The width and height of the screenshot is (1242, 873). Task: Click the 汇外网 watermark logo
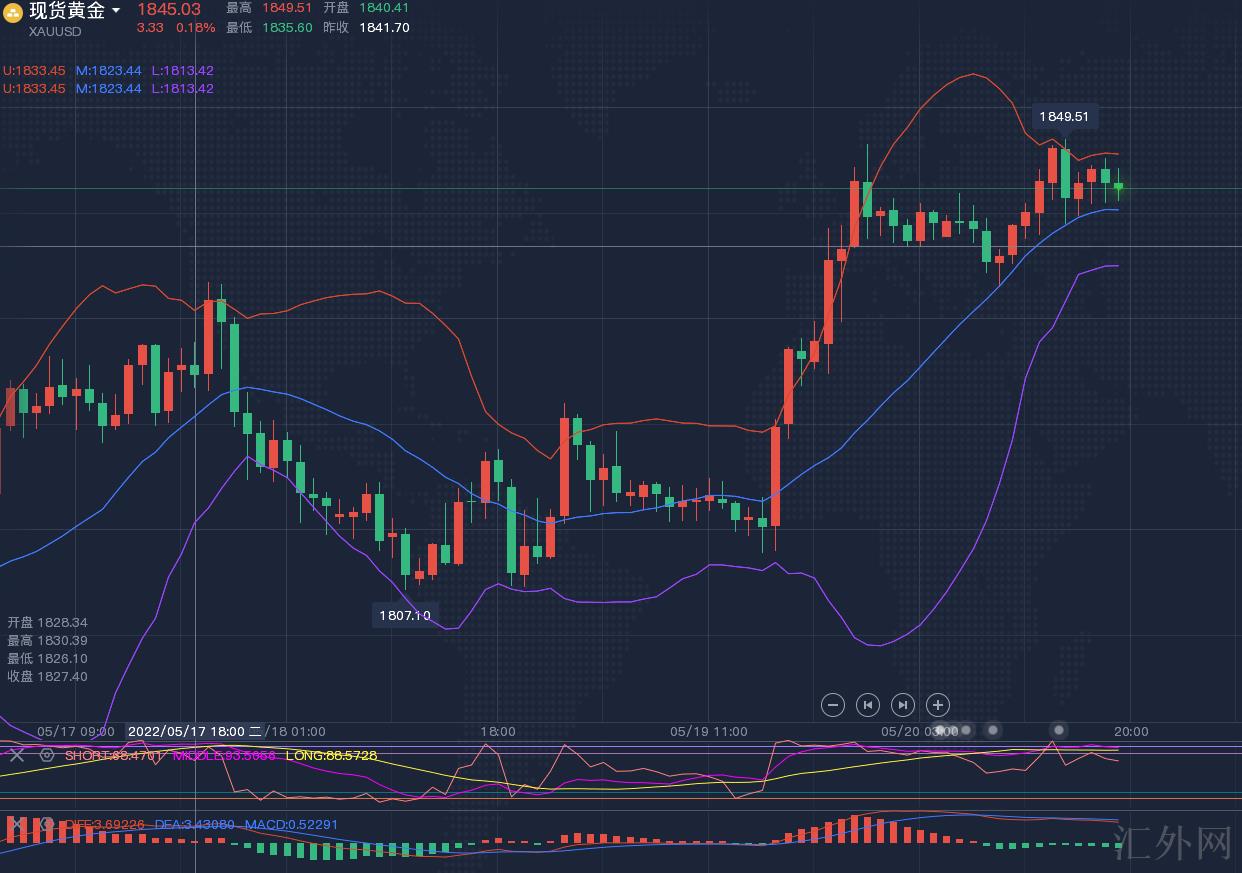point(1185,845)
